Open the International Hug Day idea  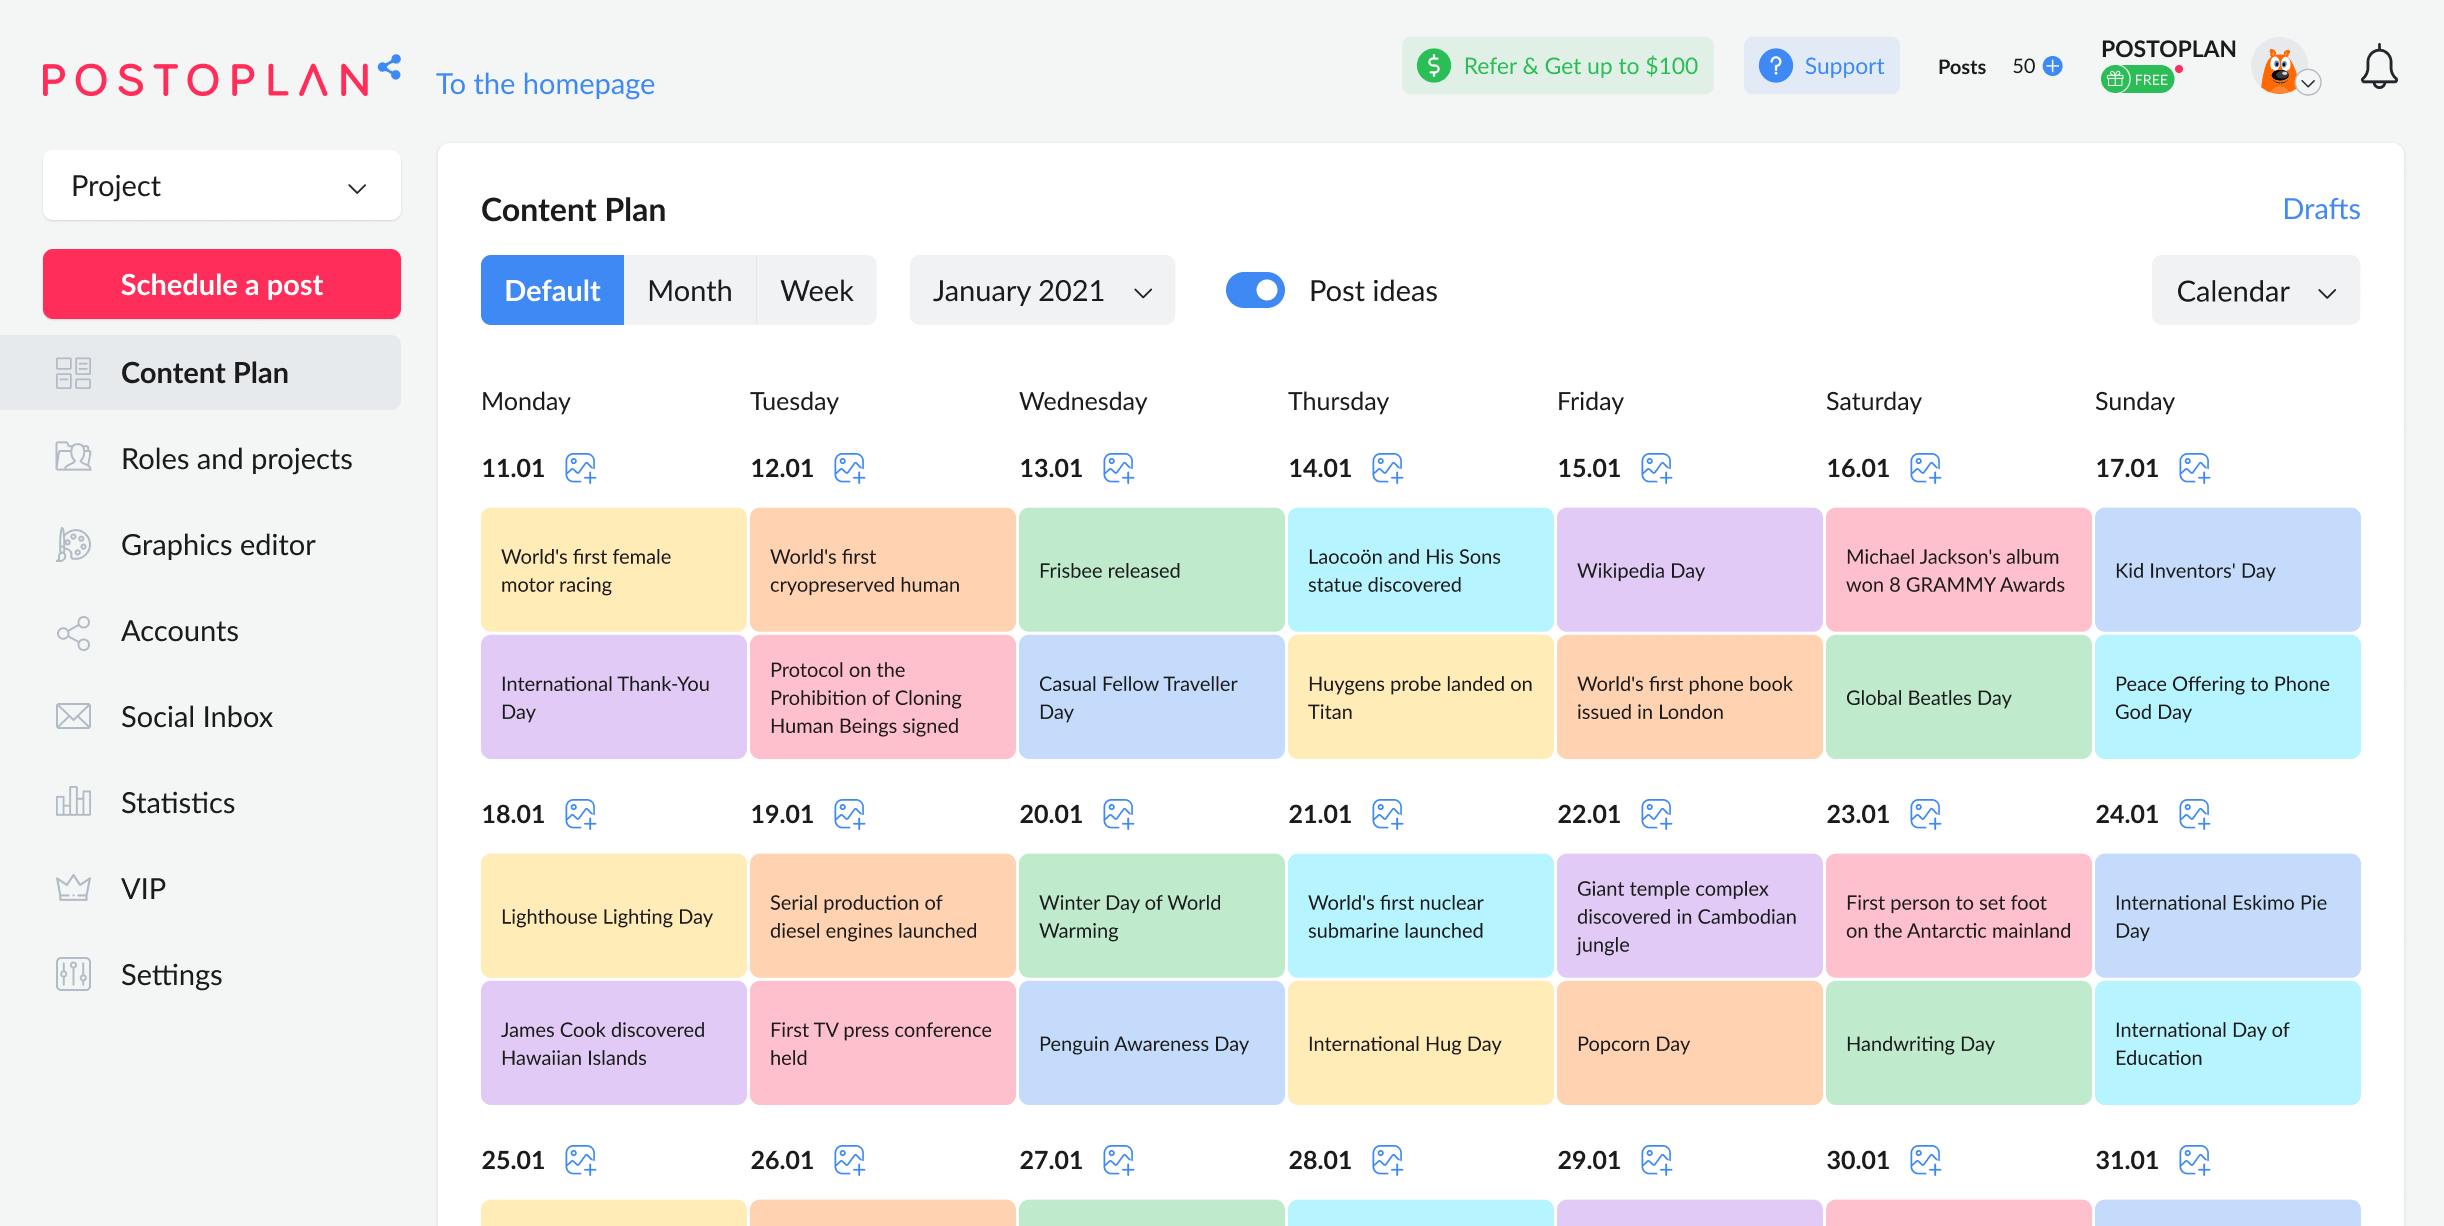pyautogui.click(x=1420, y=1043)
